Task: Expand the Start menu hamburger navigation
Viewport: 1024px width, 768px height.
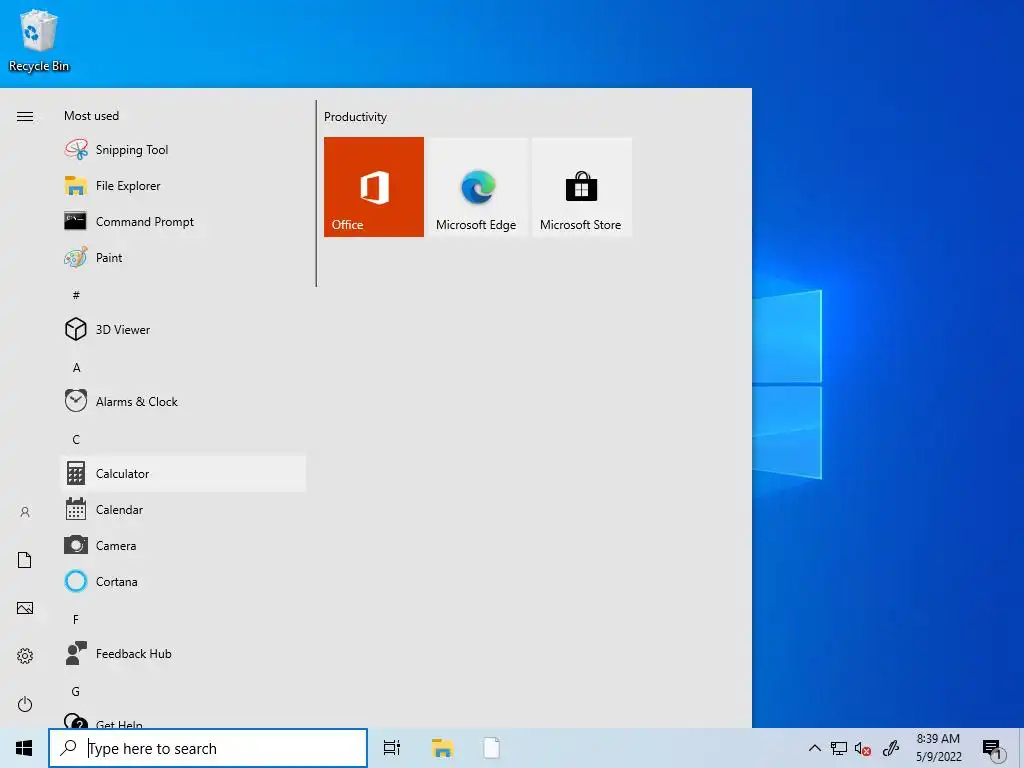Action: pos(25,116)
